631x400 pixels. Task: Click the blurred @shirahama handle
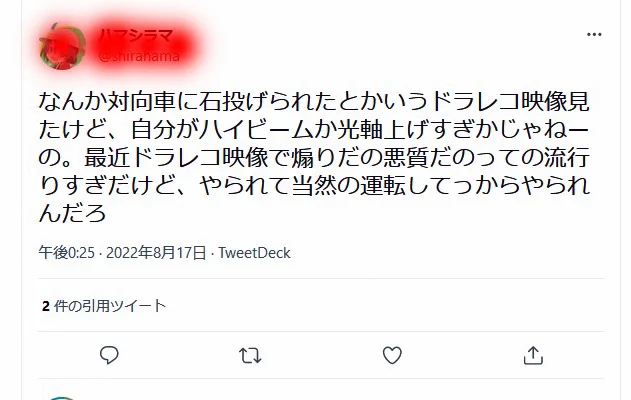(x=139, y=56)
